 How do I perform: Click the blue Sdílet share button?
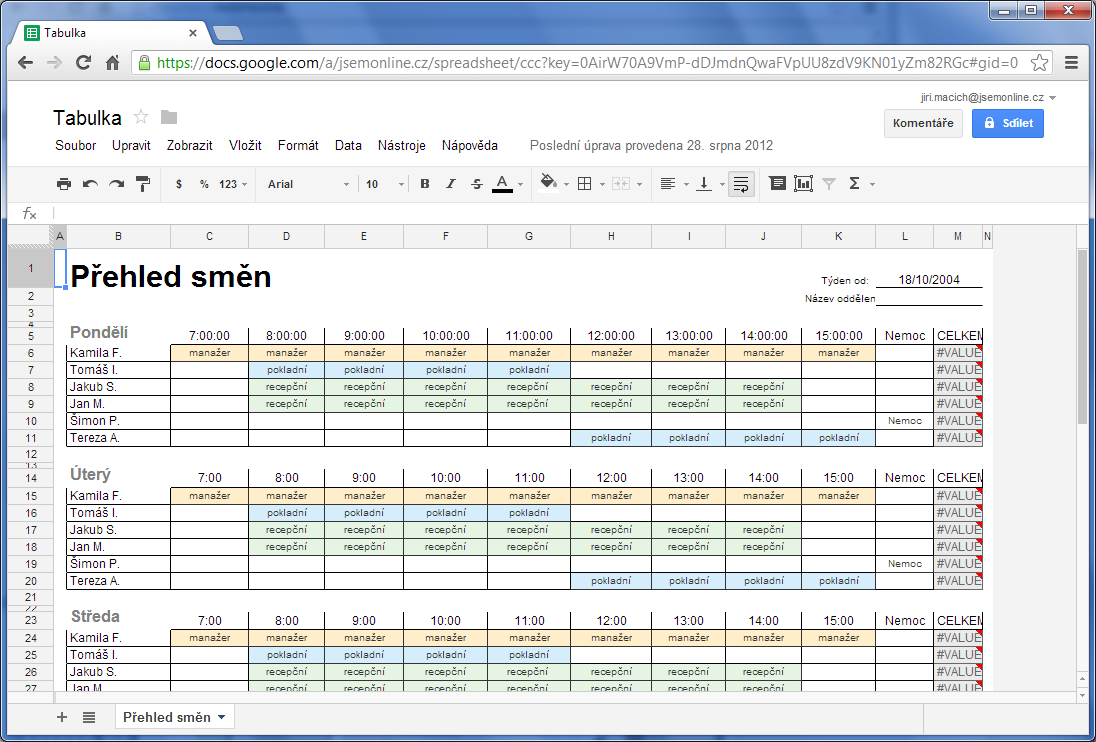(x=1007, y=123)
